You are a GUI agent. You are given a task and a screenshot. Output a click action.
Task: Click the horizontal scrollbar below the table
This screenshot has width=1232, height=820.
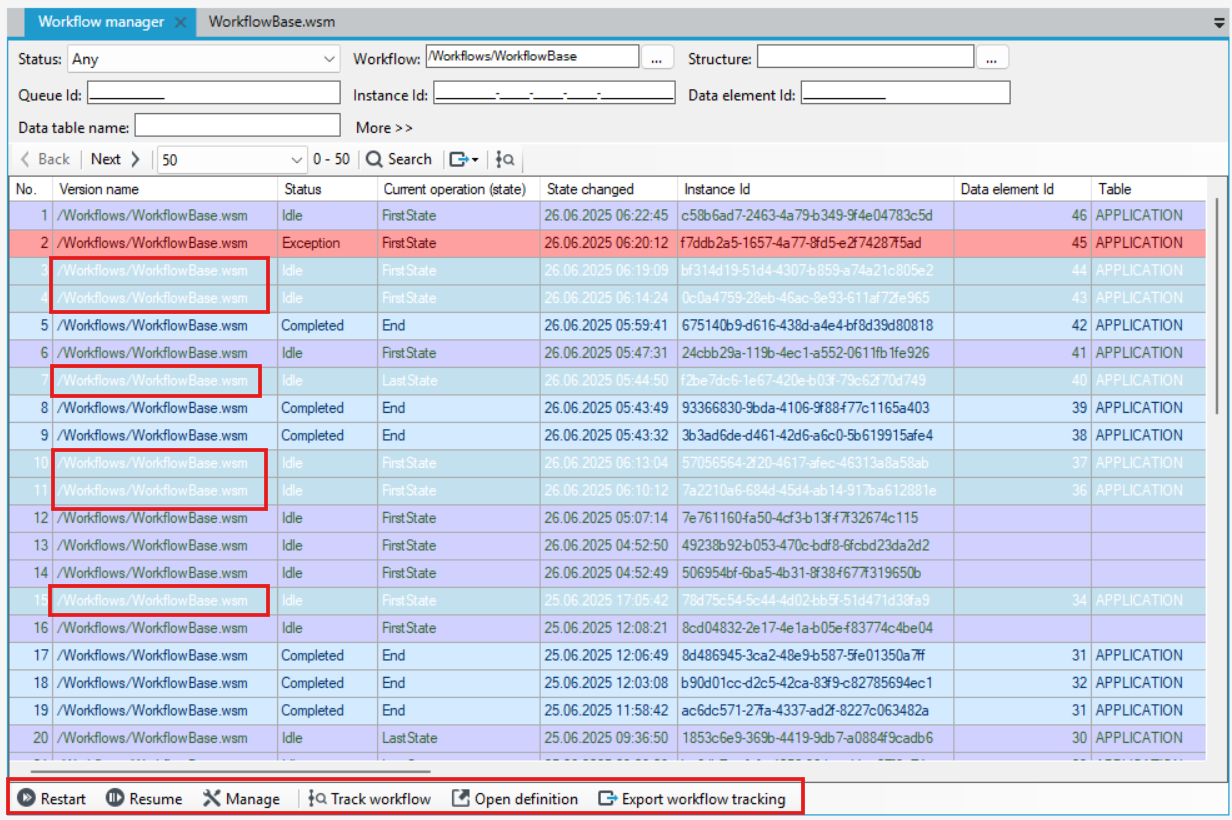tap(230, 771)
